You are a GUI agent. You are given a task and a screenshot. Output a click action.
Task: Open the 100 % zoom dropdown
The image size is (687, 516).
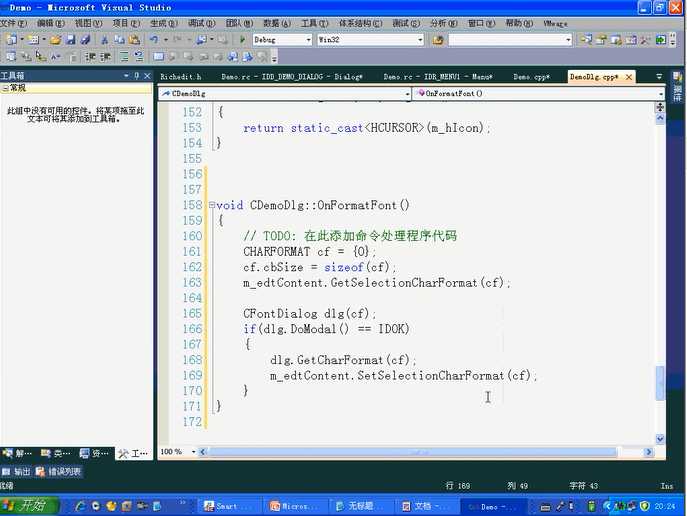193,452
